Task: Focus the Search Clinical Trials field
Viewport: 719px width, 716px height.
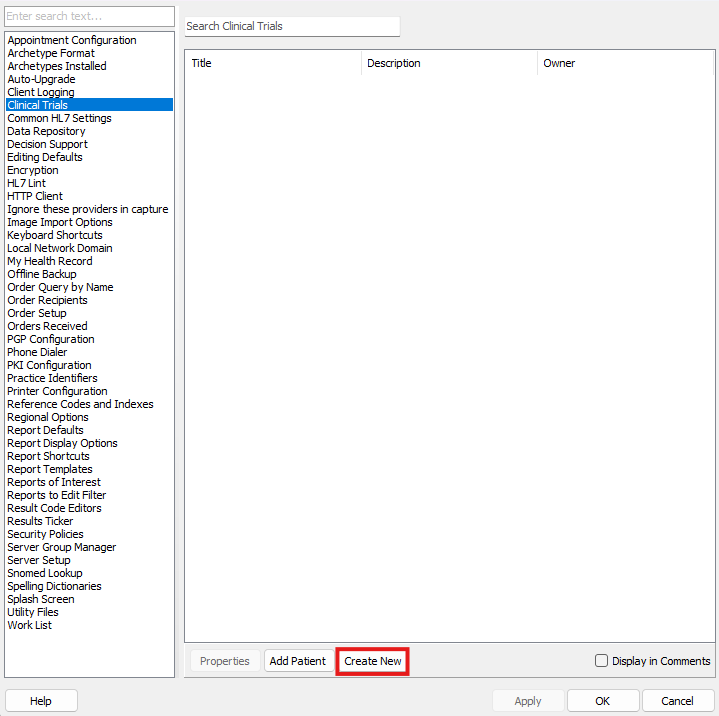Action: pyautogui.click(x=292, y=26)
